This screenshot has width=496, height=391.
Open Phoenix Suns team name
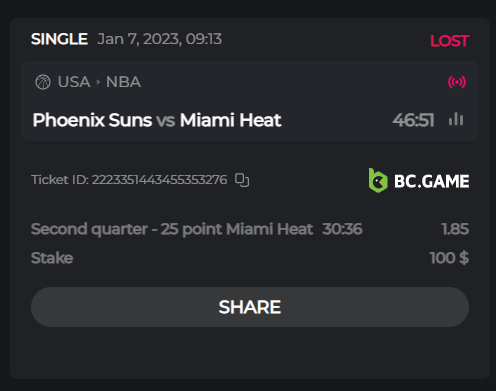(92, 120)
